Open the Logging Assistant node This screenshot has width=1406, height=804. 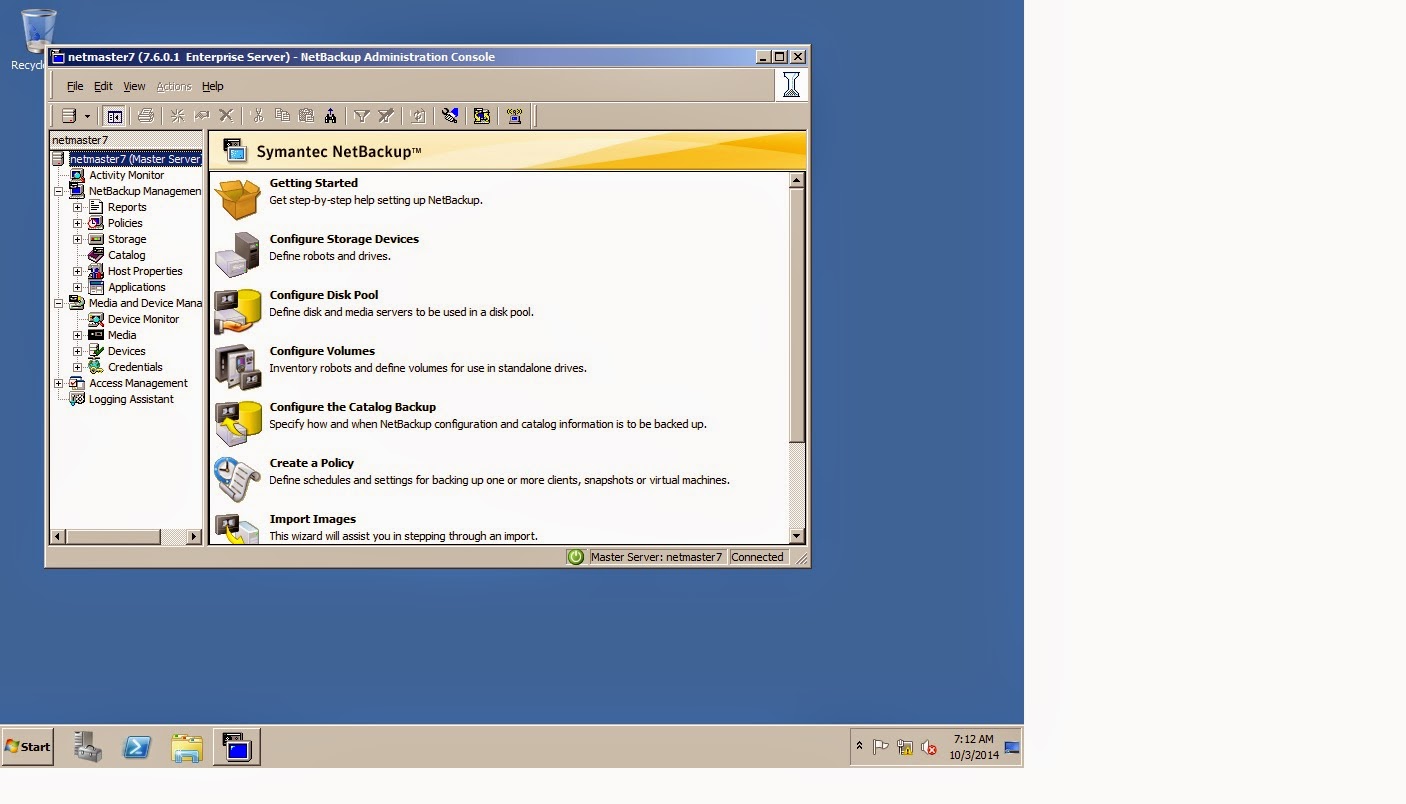[129, 399]
